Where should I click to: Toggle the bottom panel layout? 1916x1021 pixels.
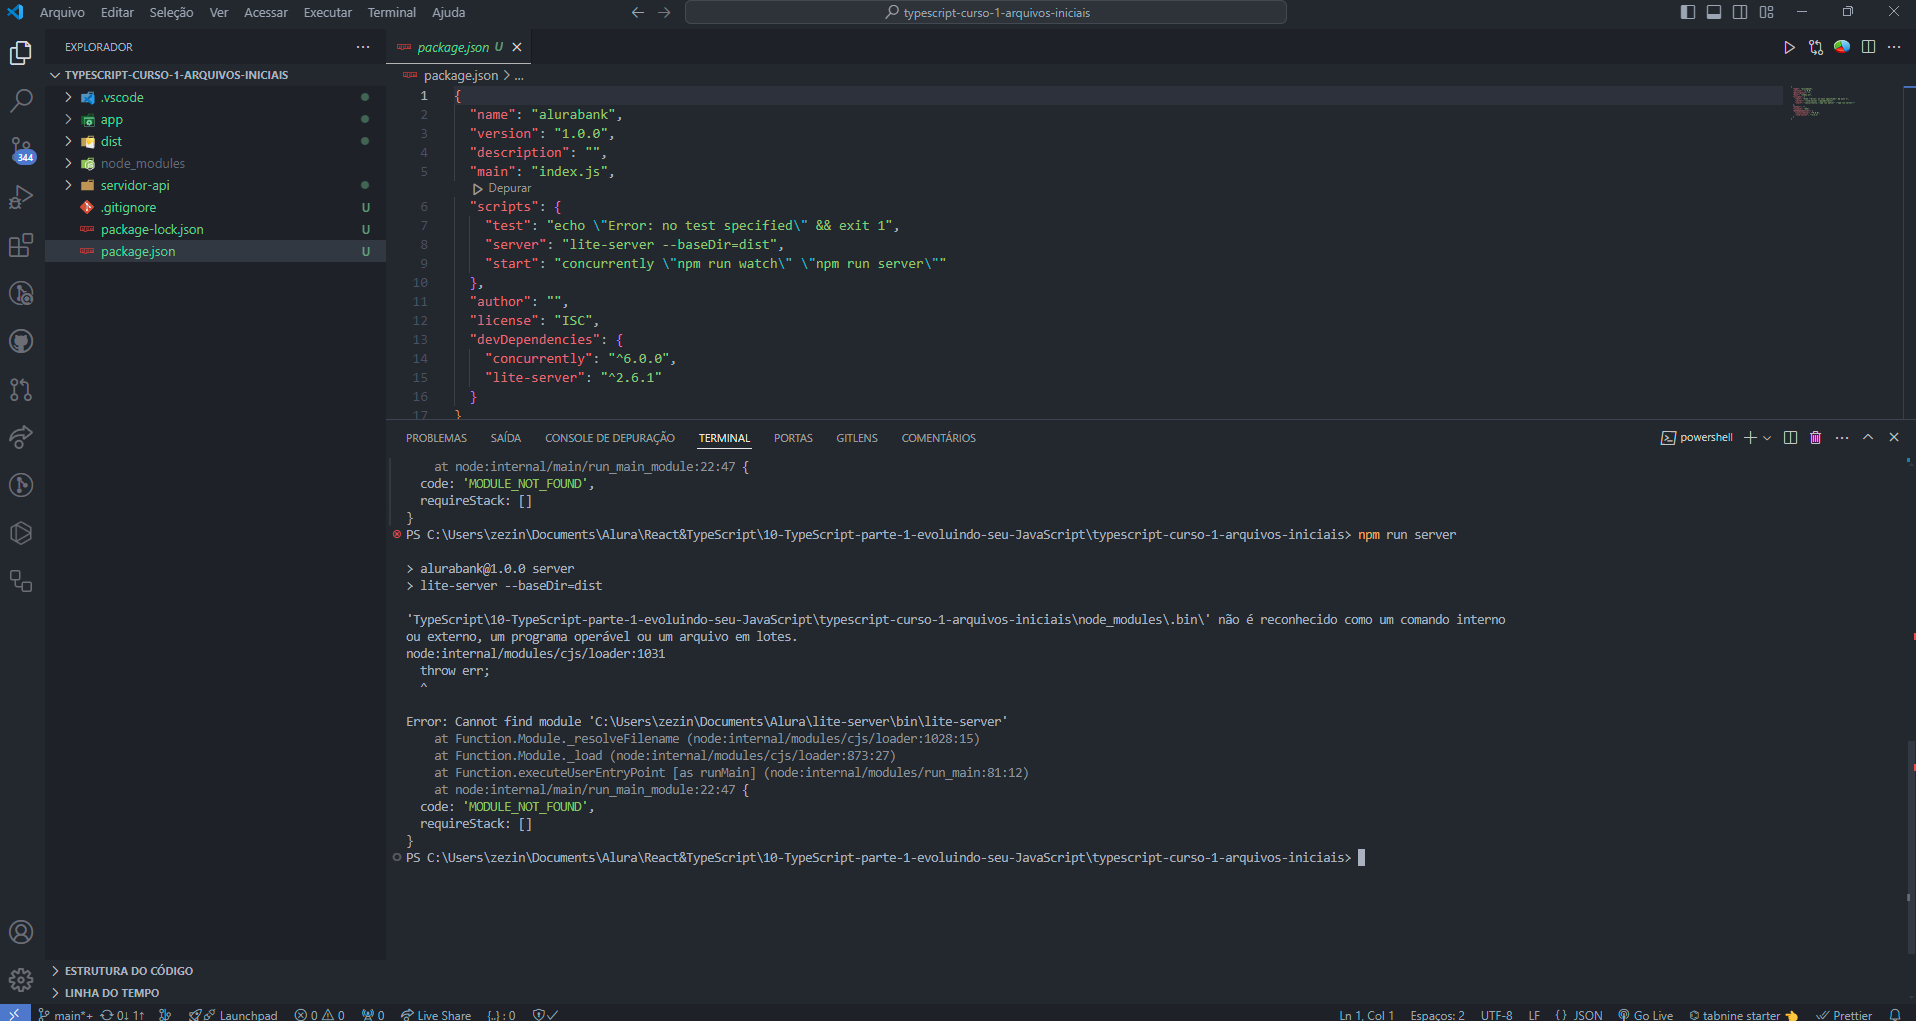tap(1714, 12)
